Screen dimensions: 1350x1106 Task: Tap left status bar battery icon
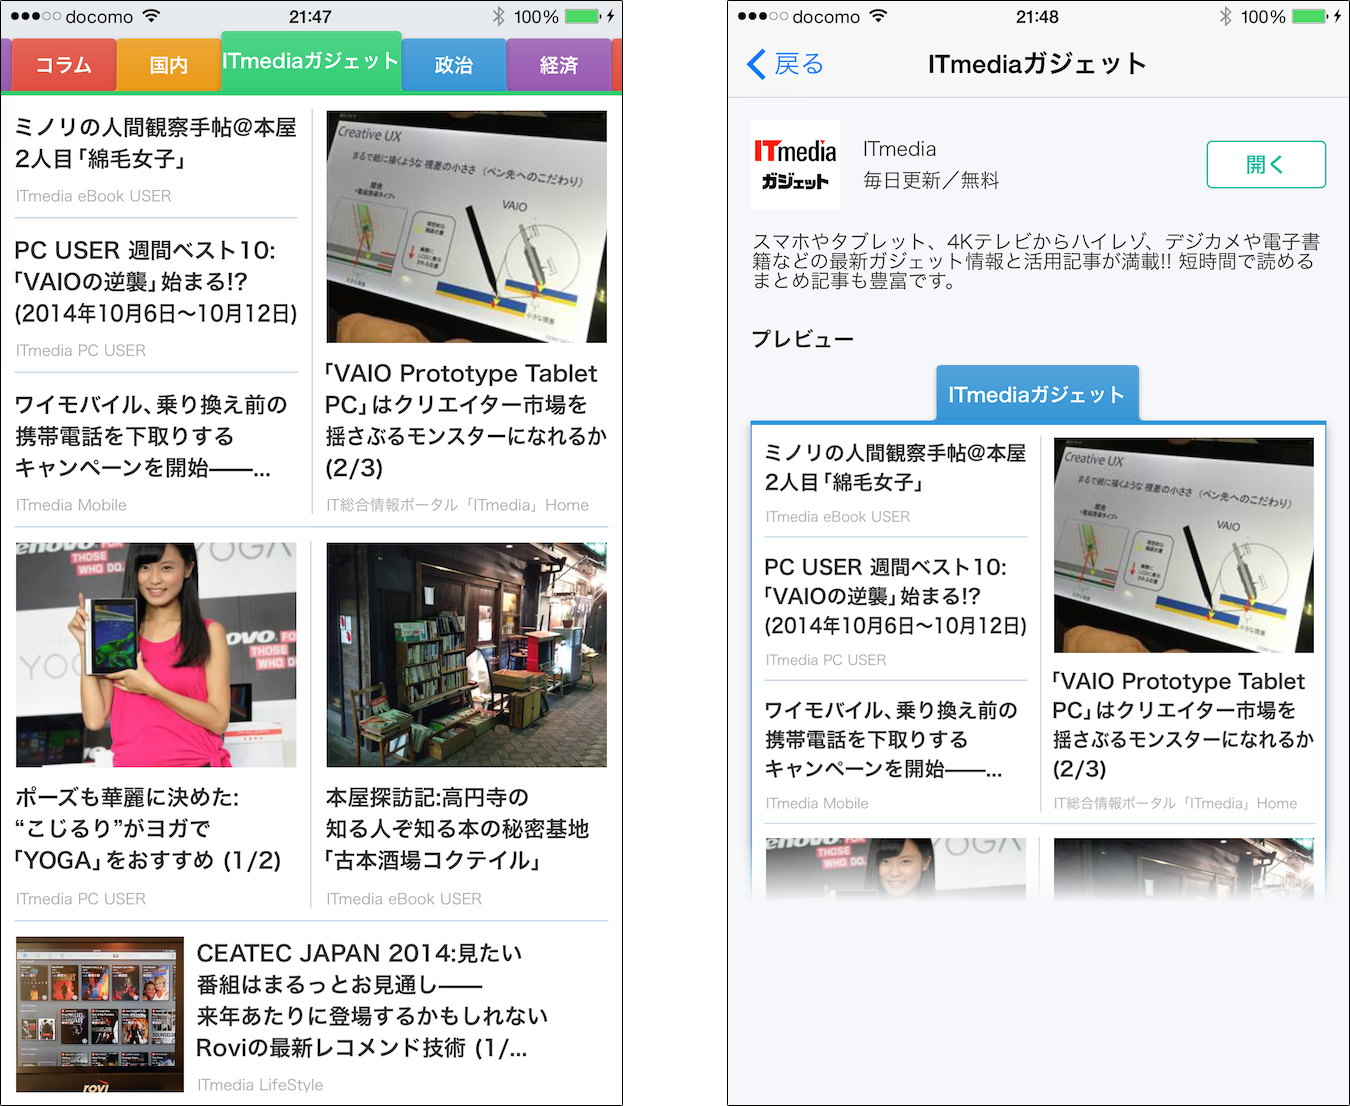(x=582, y=16)
